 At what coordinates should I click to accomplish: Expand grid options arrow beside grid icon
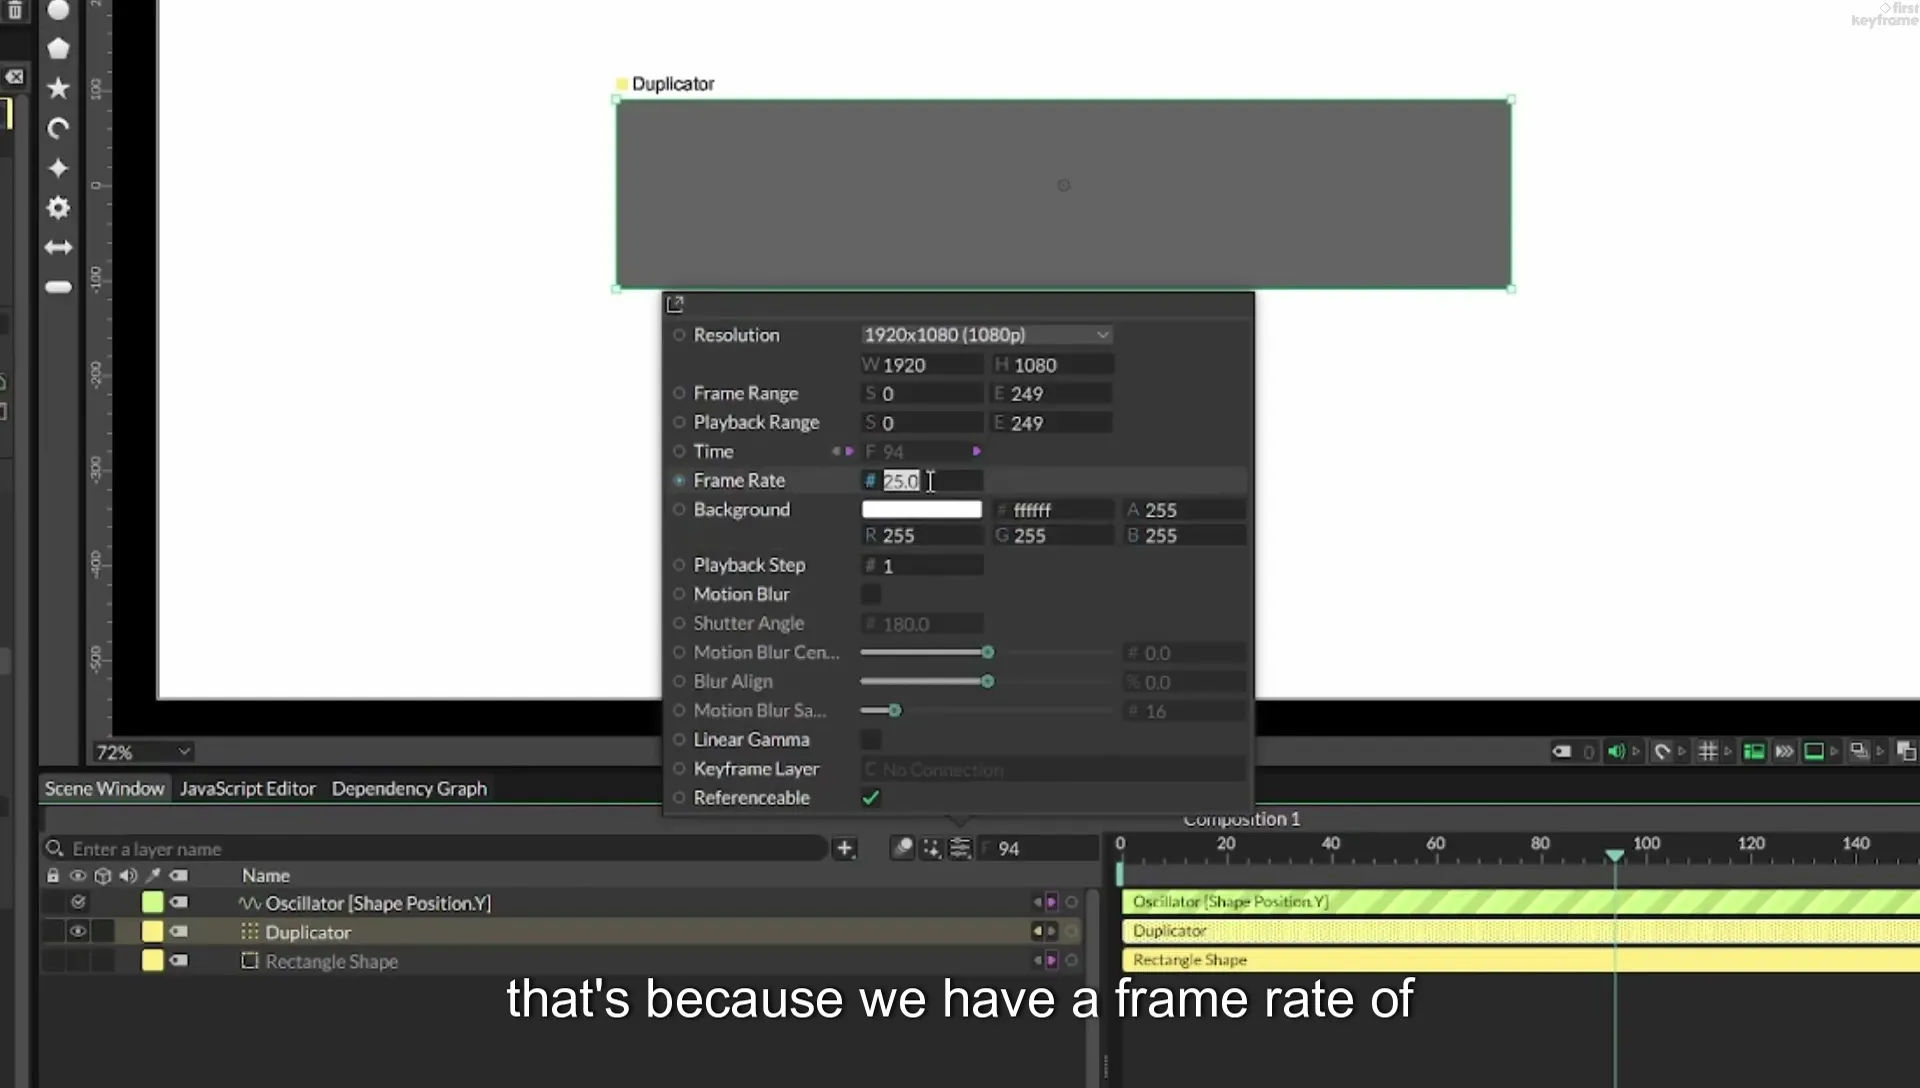(1728, 752)
